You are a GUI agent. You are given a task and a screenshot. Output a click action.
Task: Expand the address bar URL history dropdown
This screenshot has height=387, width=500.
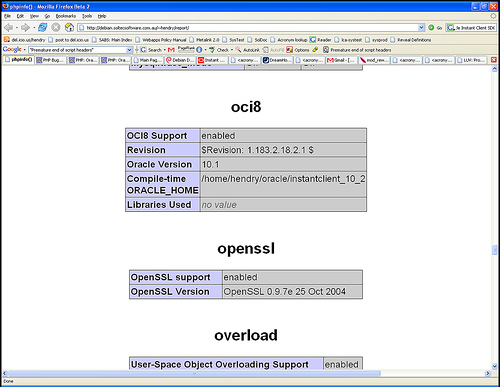[x=421, y=28]
